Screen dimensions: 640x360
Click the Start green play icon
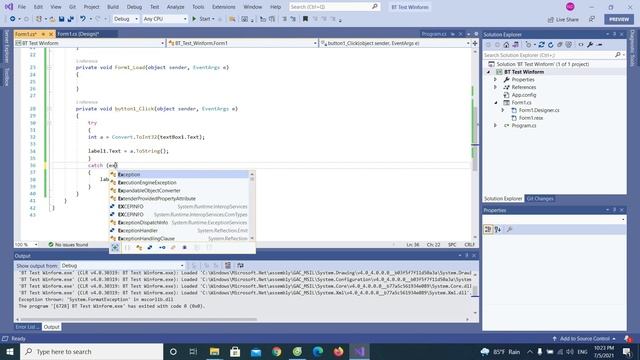click(195, 19)
